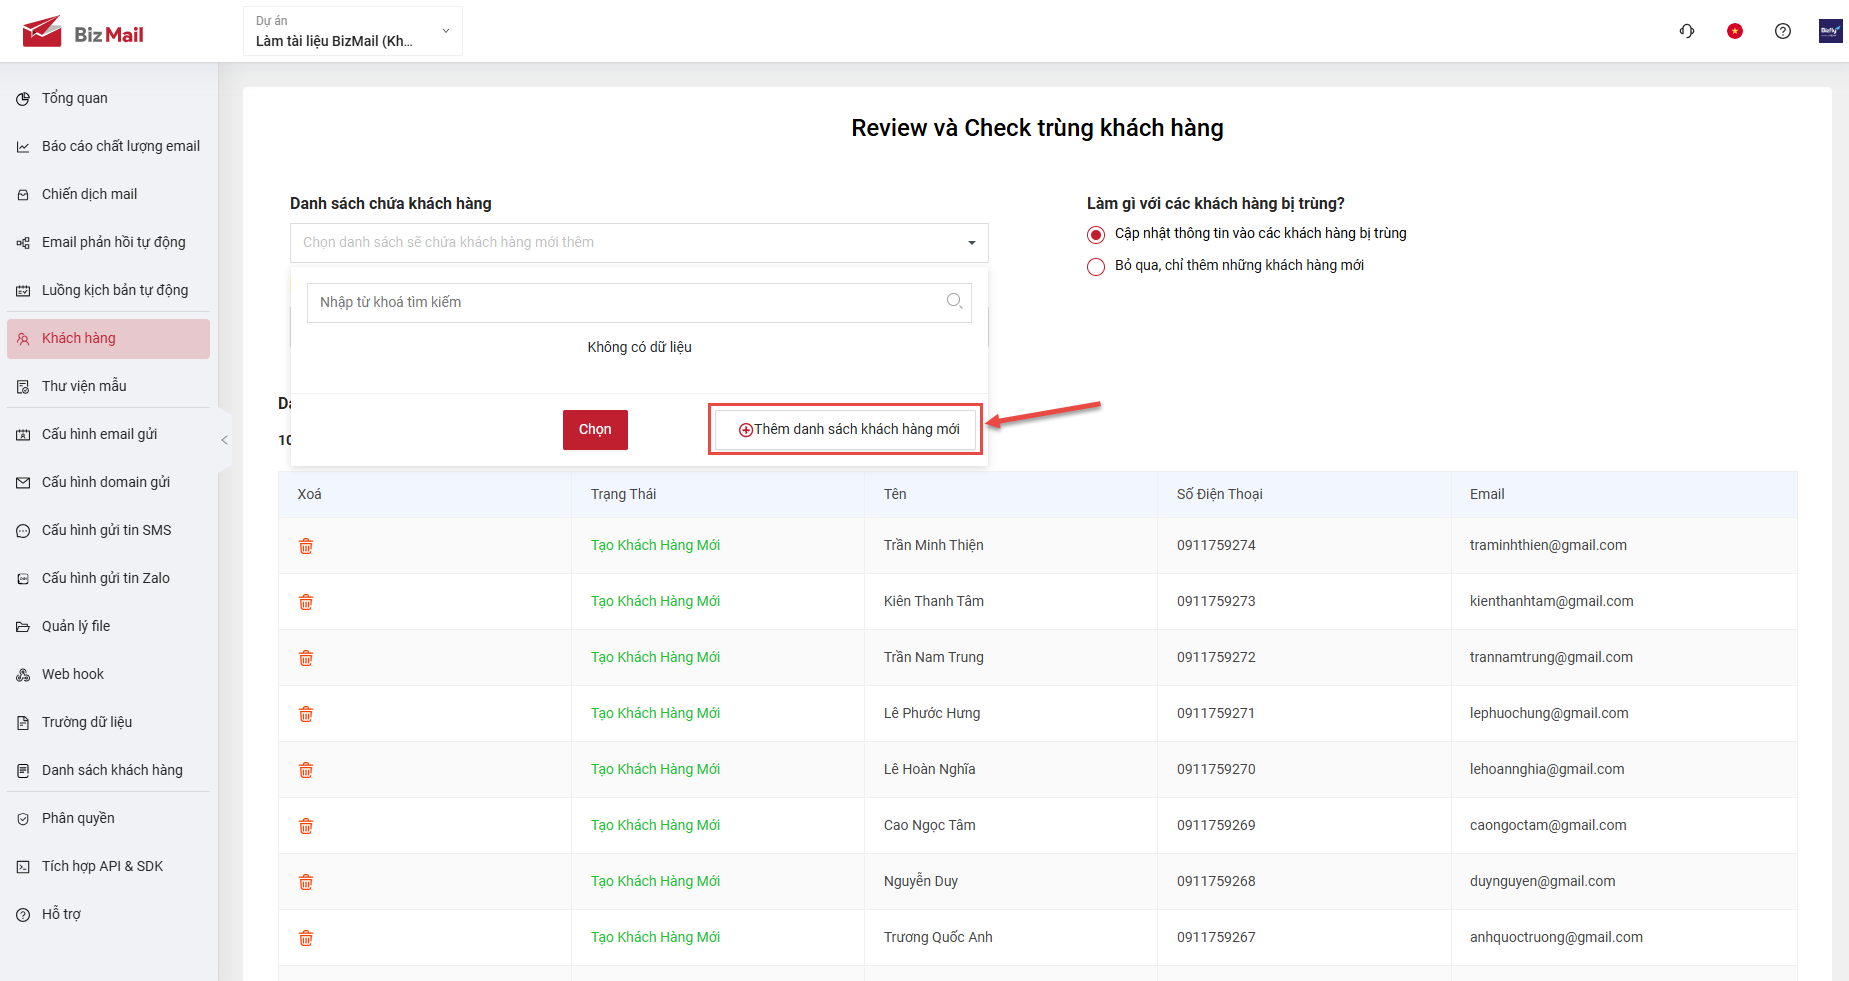Open Email phản hồi tự động
Screen dimensions: 1849x981
(108, 242)
